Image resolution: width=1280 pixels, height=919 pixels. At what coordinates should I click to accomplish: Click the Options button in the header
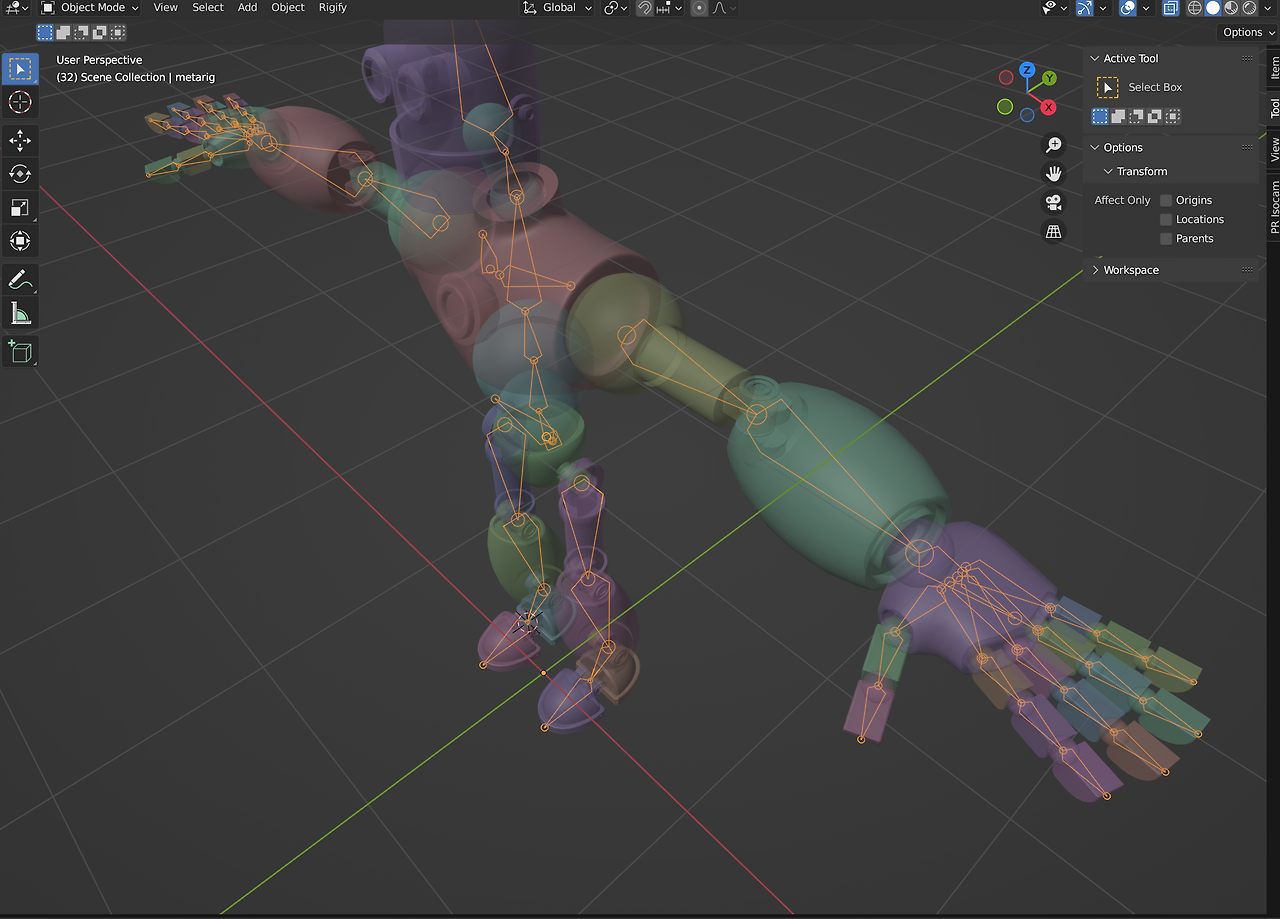(x=1248, y=32)
